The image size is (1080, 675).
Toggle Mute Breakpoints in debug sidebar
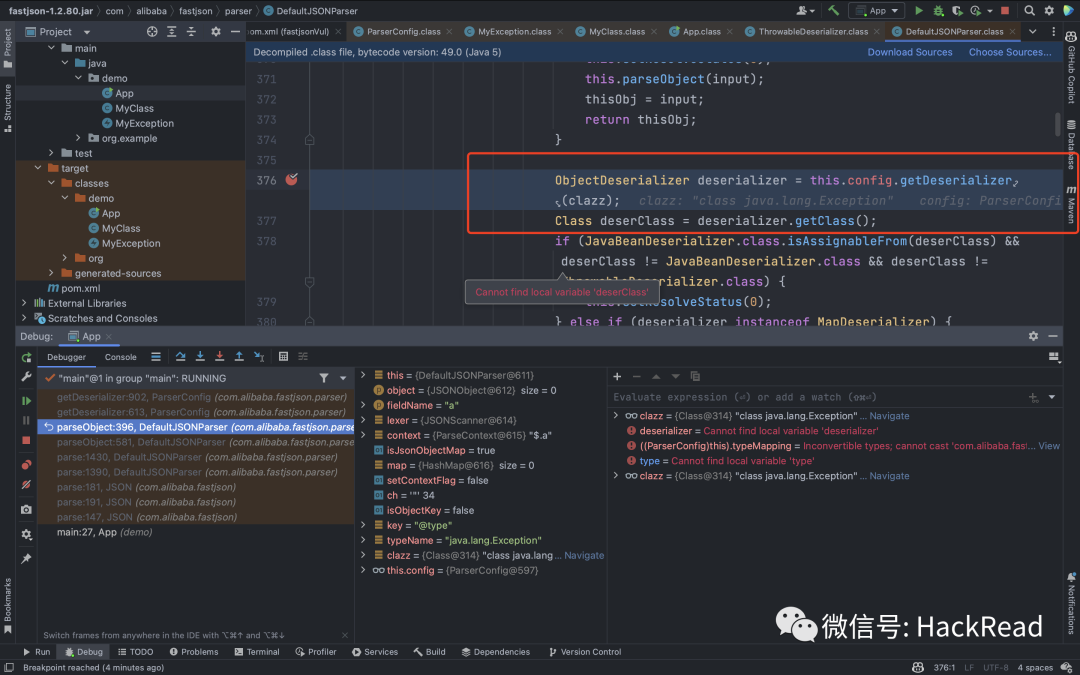(x=26, y=485)
